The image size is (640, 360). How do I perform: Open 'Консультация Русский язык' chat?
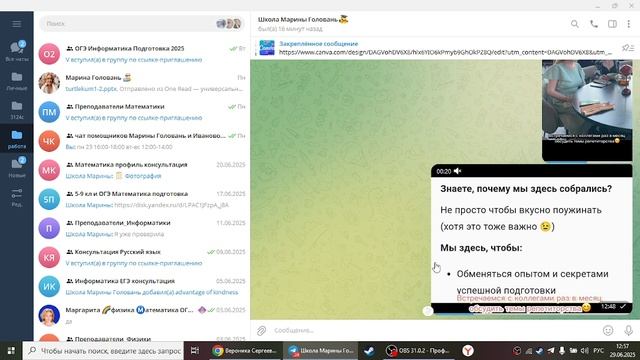coord(142,257)
